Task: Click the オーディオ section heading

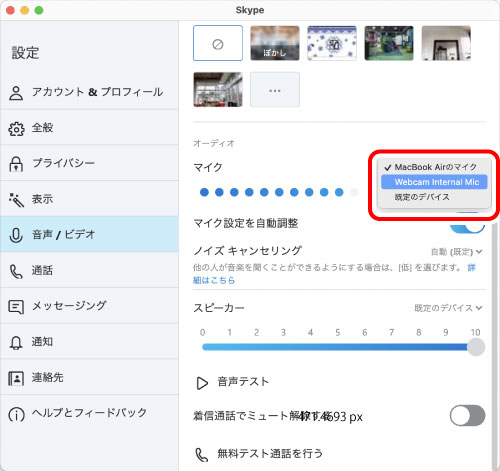Action: coord(214,143)
